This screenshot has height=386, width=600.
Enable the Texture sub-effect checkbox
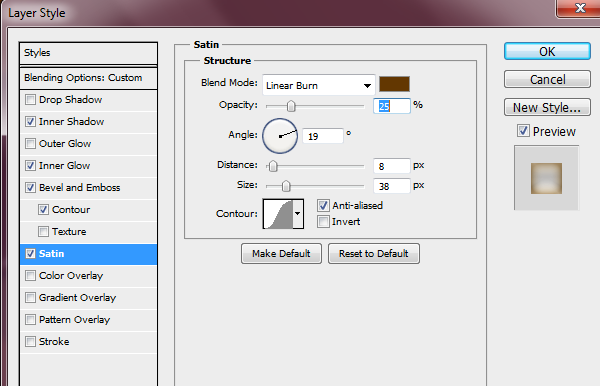pyautogui.click(x=43, y=231)
